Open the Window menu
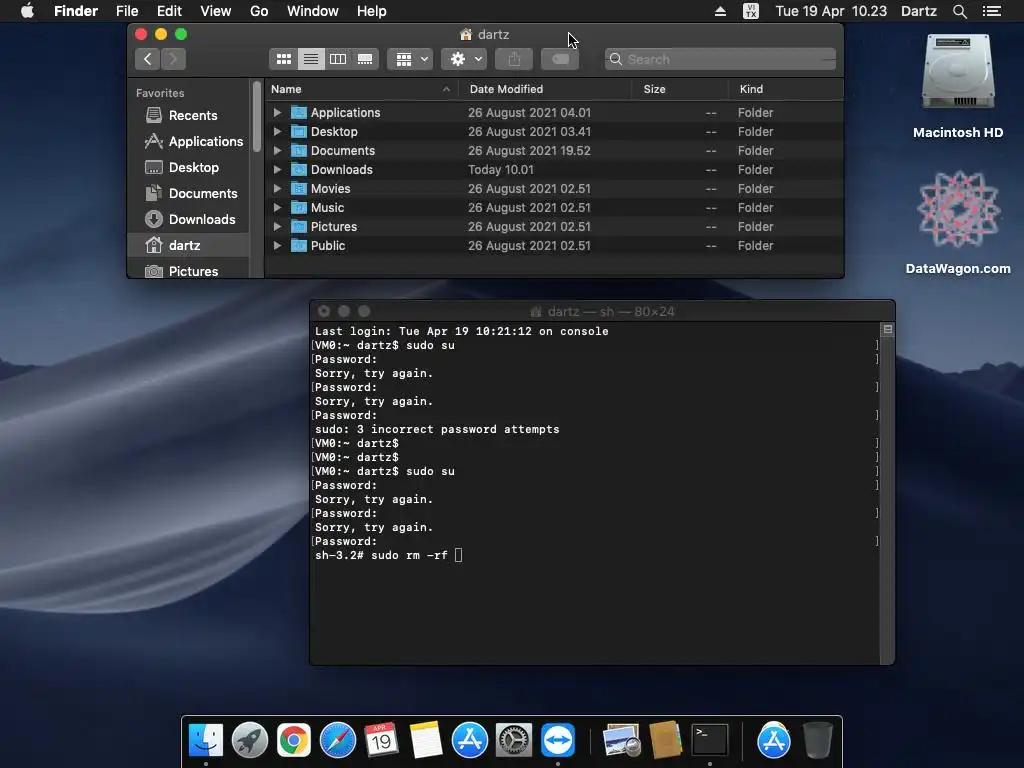The width and height of the screenshot is (1024, 768). [x=313, y=11]
